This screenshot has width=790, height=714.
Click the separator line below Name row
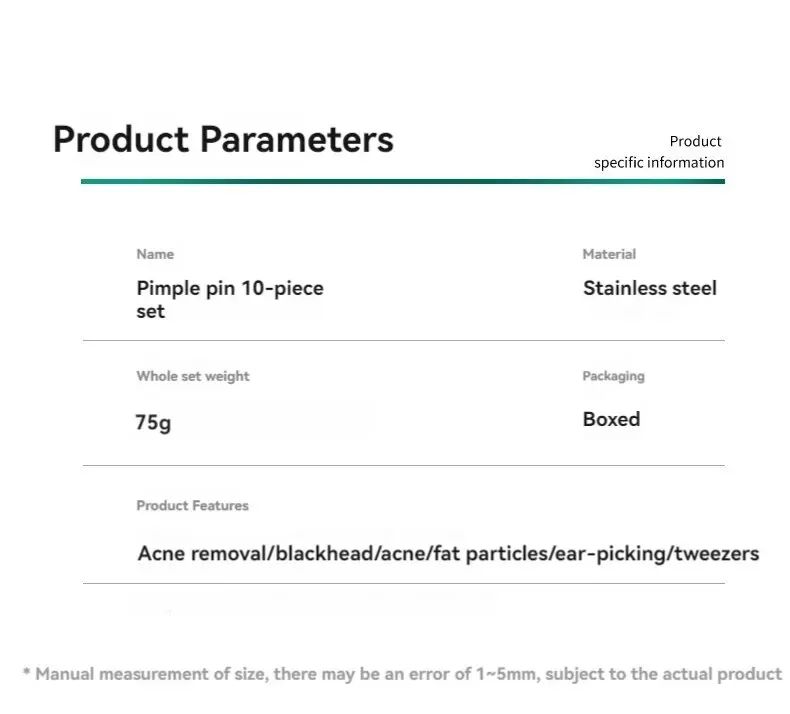coord(404,341)
